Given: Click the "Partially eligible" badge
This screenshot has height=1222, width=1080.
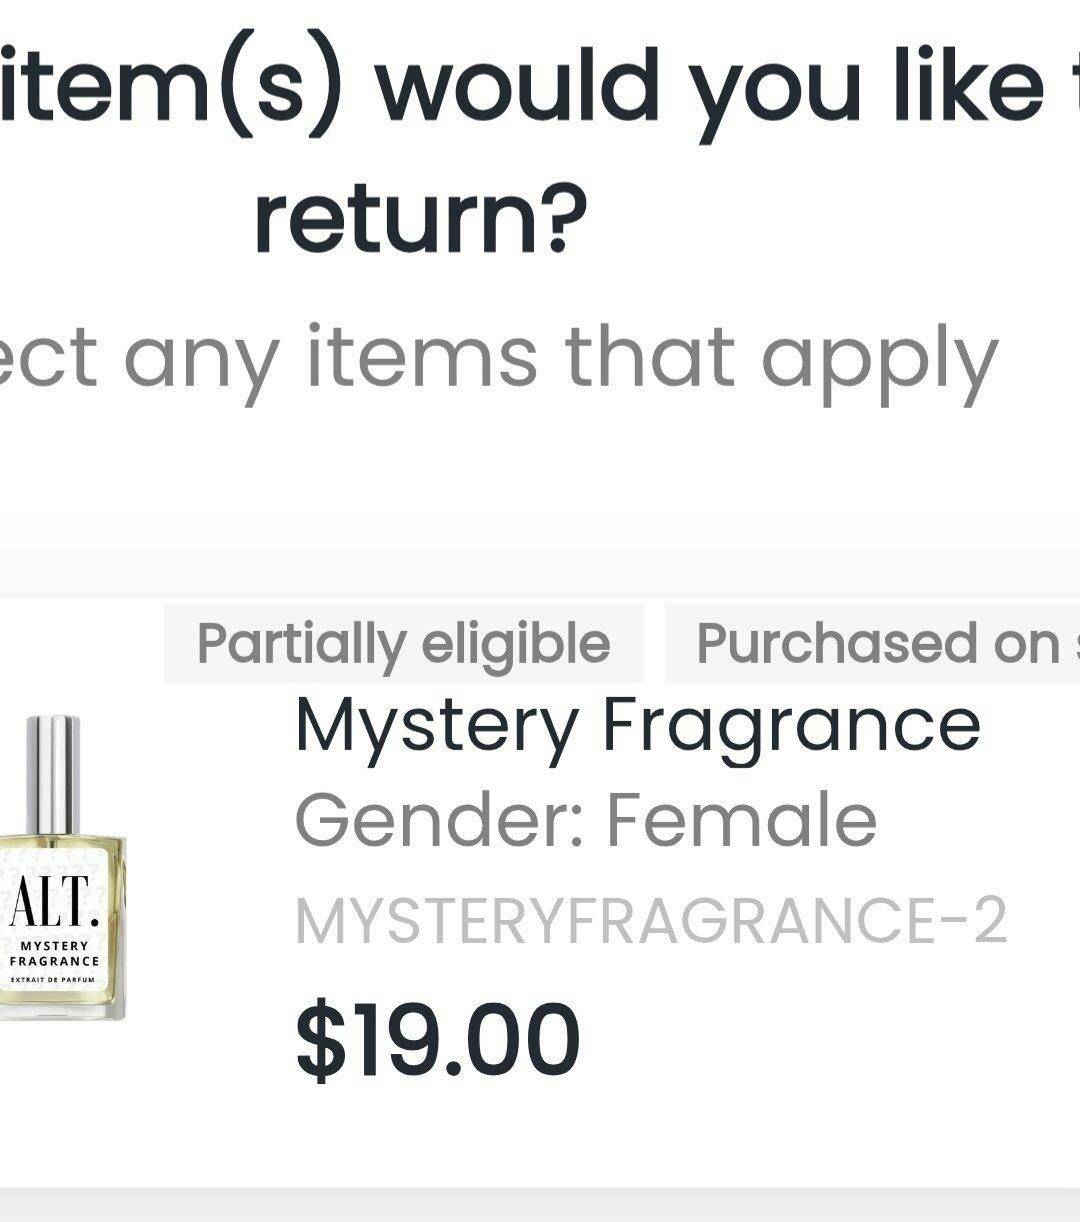Looking at the screenshot, I should pos(403,643).
